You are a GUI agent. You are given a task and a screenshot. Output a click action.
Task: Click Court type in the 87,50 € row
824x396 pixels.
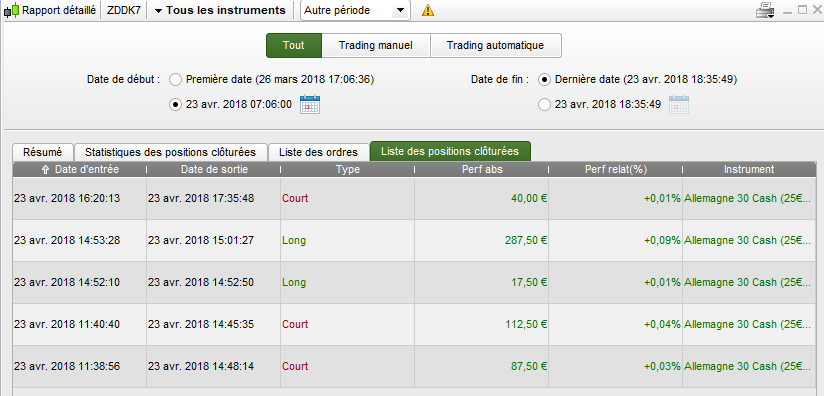click(x=295, y=366)
